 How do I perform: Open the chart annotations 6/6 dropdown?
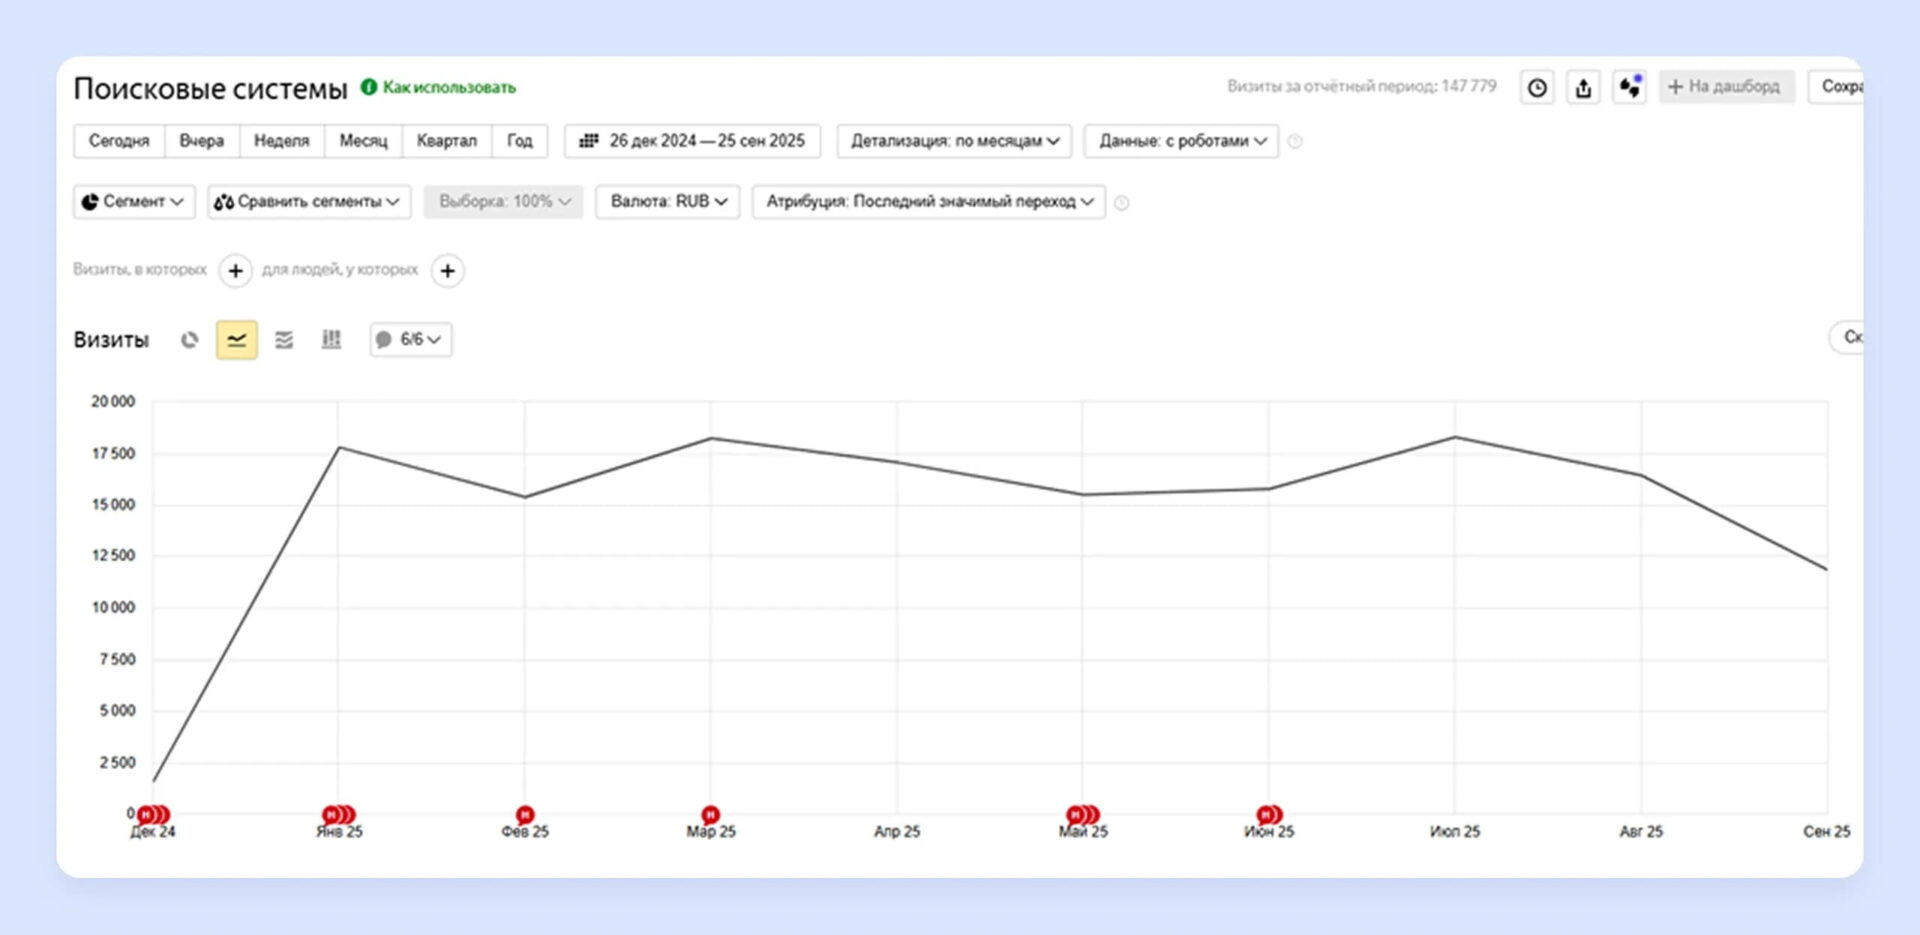(411, 340)
